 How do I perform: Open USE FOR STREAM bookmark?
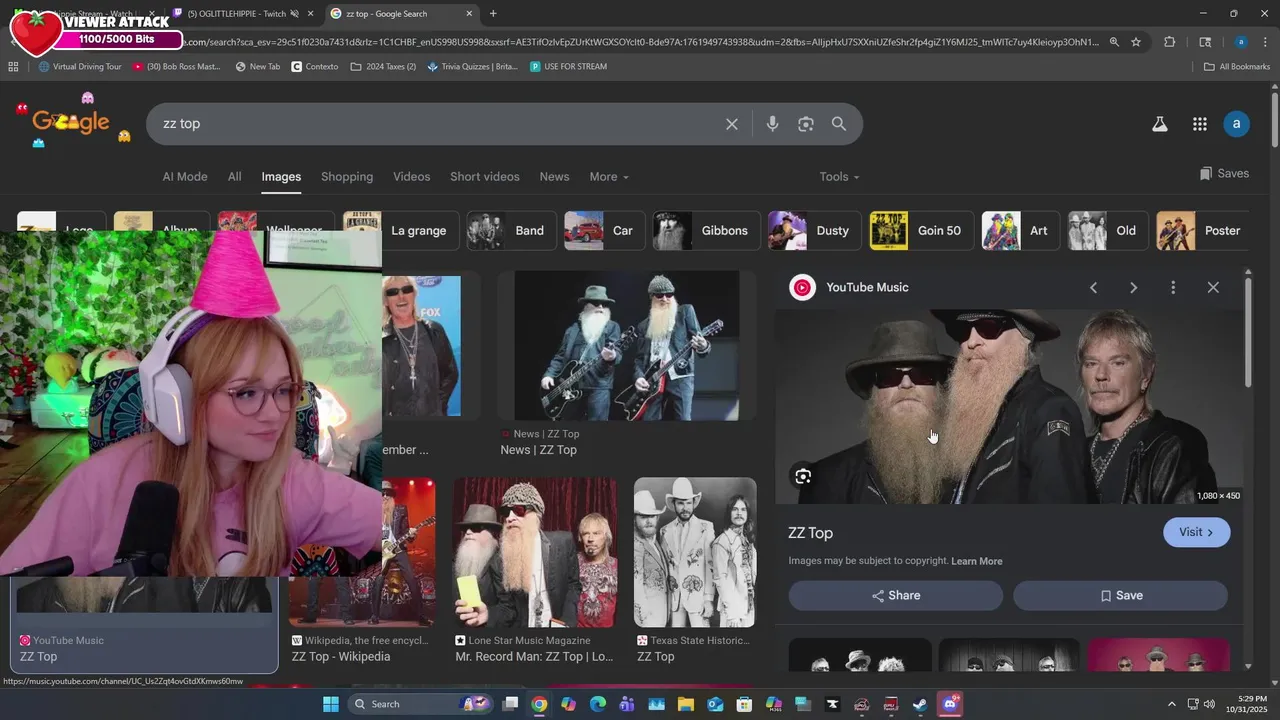coord(568,67)
